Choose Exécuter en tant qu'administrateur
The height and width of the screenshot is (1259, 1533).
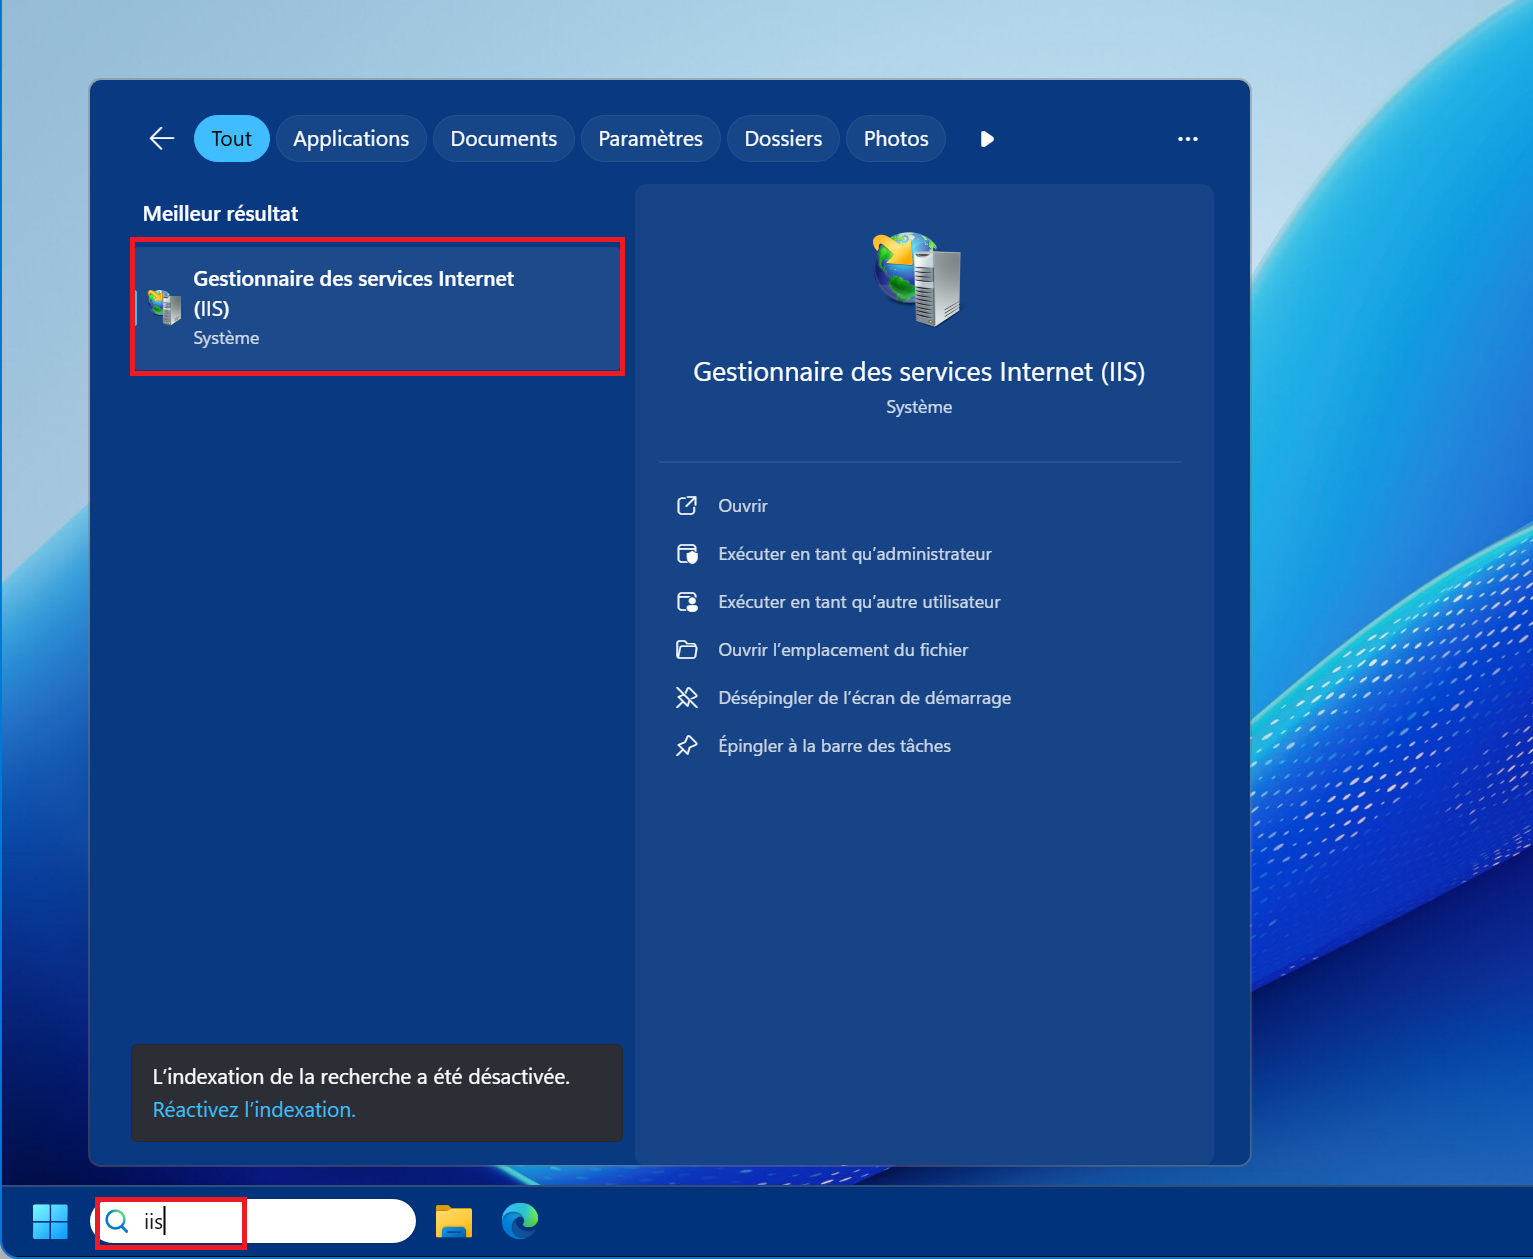(854, 554)
